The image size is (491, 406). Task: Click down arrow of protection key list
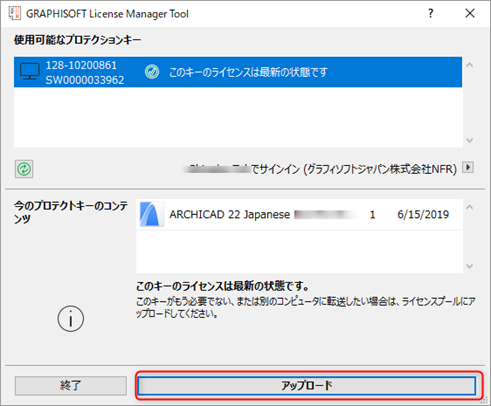tap(470, 140)
